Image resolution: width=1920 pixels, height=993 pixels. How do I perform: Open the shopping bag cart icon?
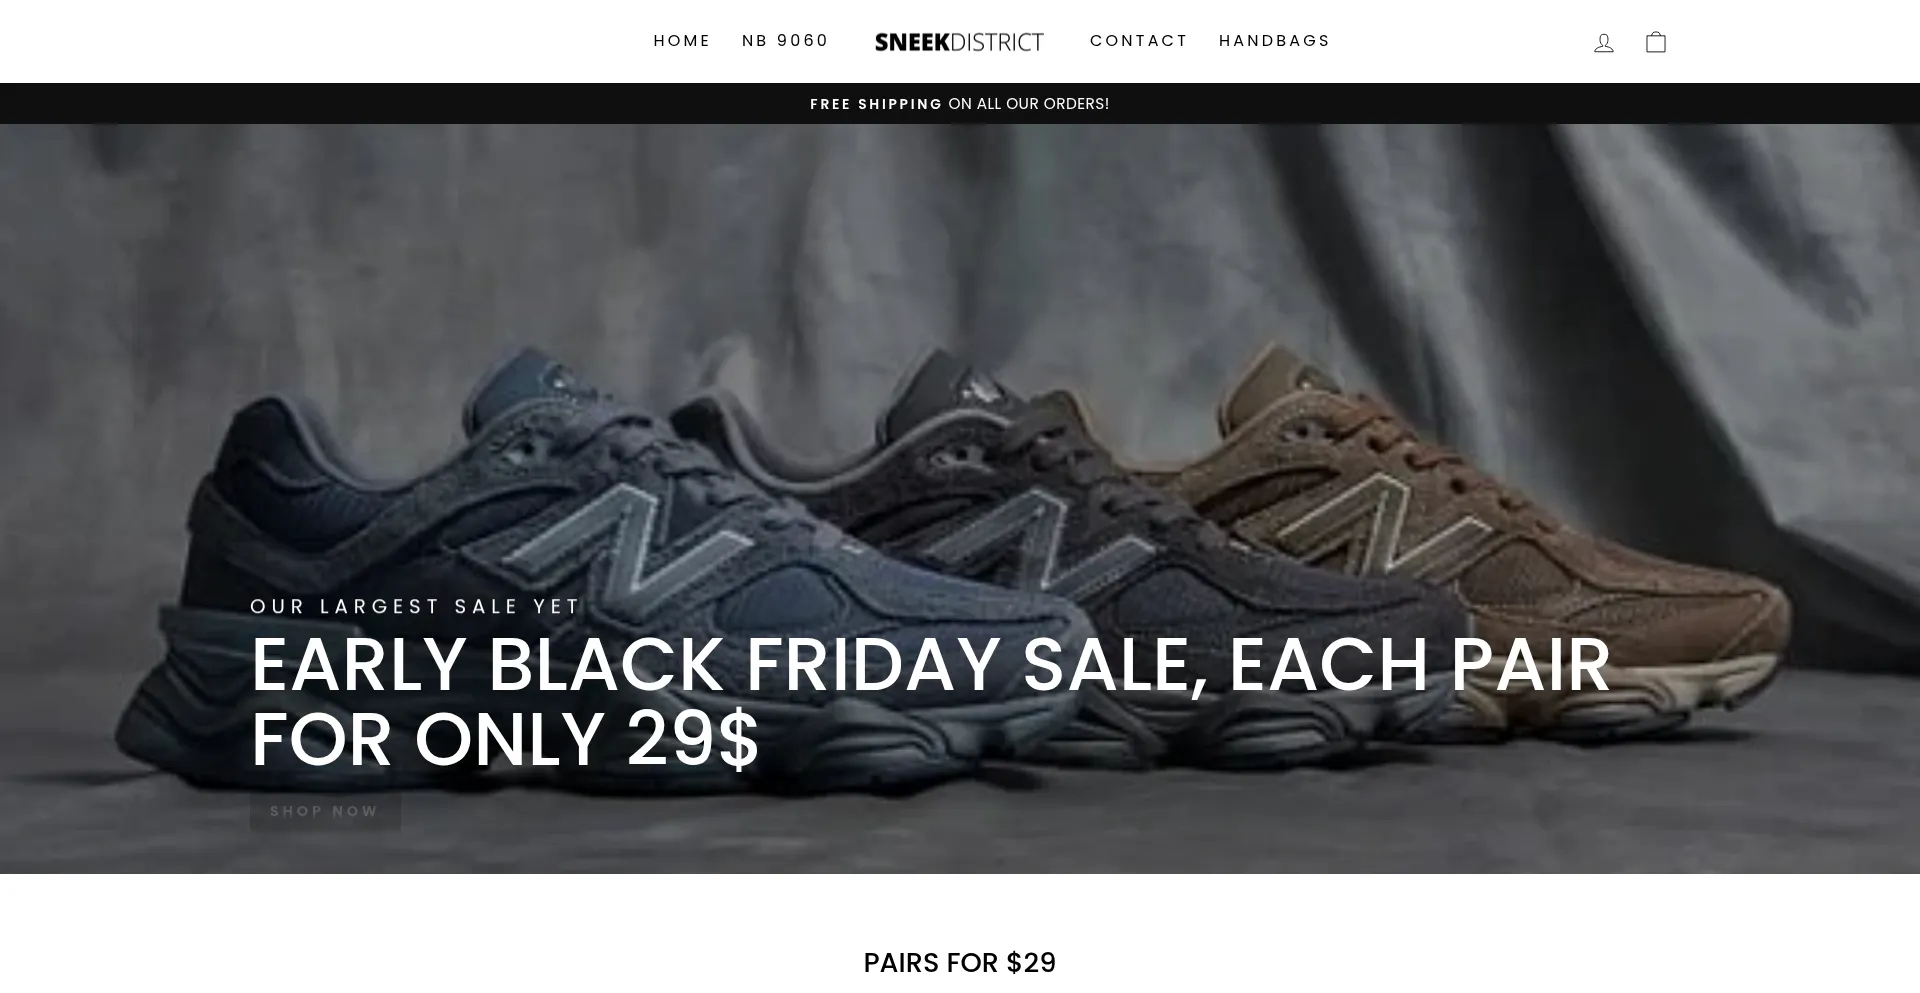1656,42
